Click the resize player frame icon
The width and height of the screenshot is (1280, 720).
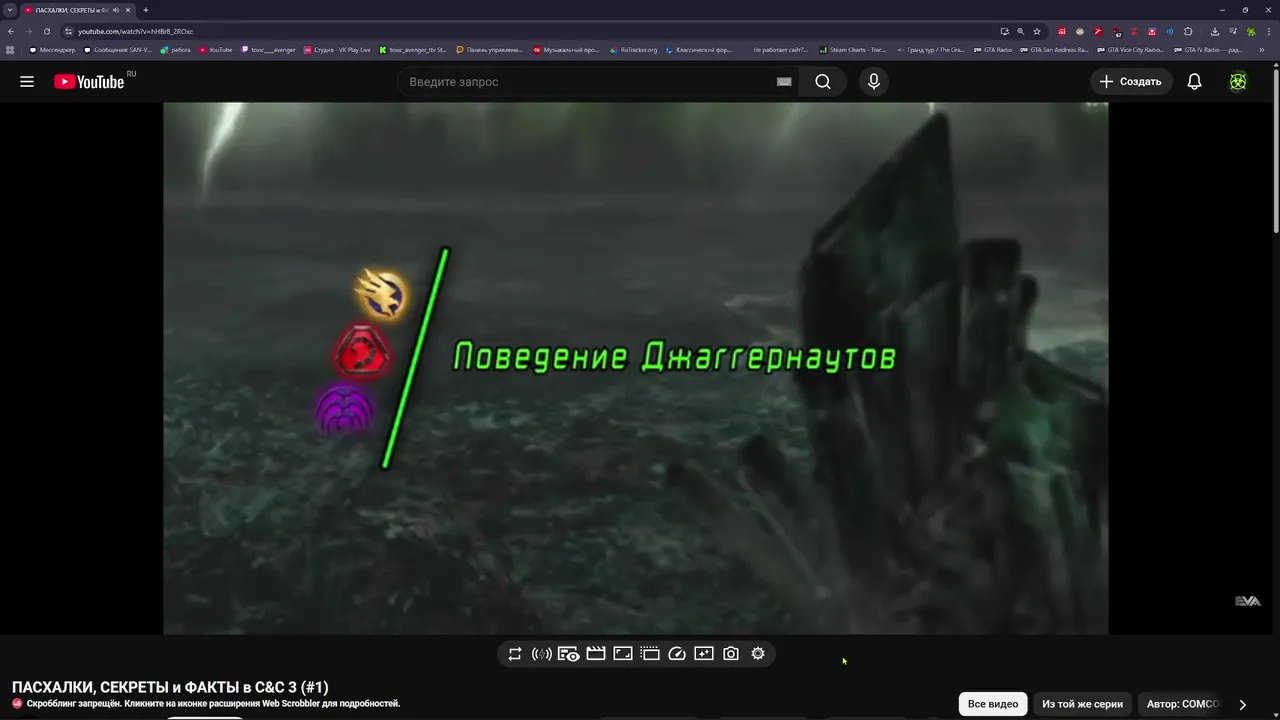[623, 654]
